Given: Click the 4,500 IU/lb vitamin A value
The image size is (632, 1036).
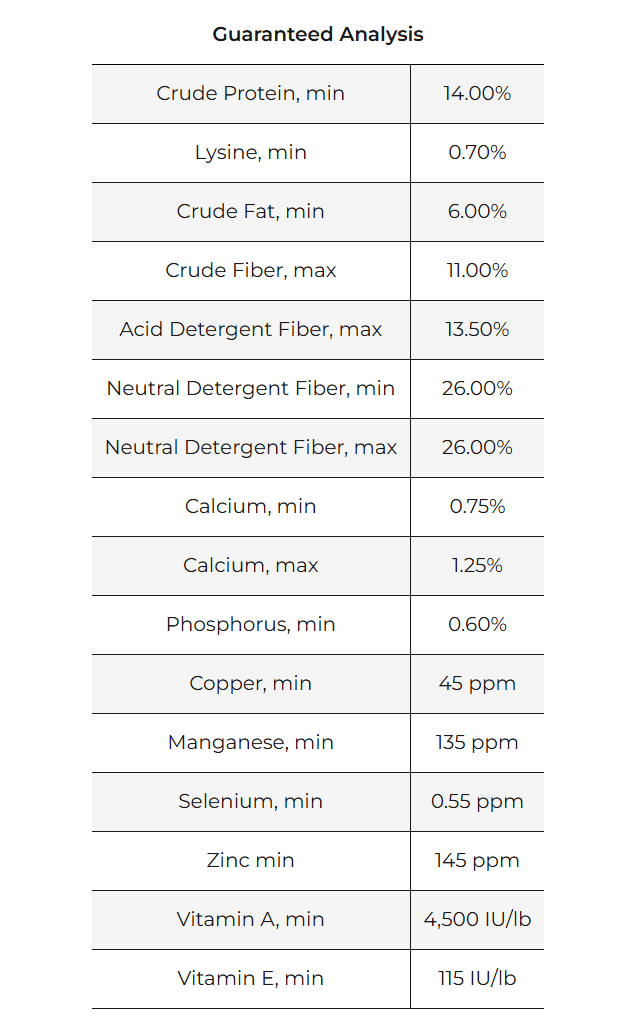Looking at the screenshot, I should click(477, 919).
